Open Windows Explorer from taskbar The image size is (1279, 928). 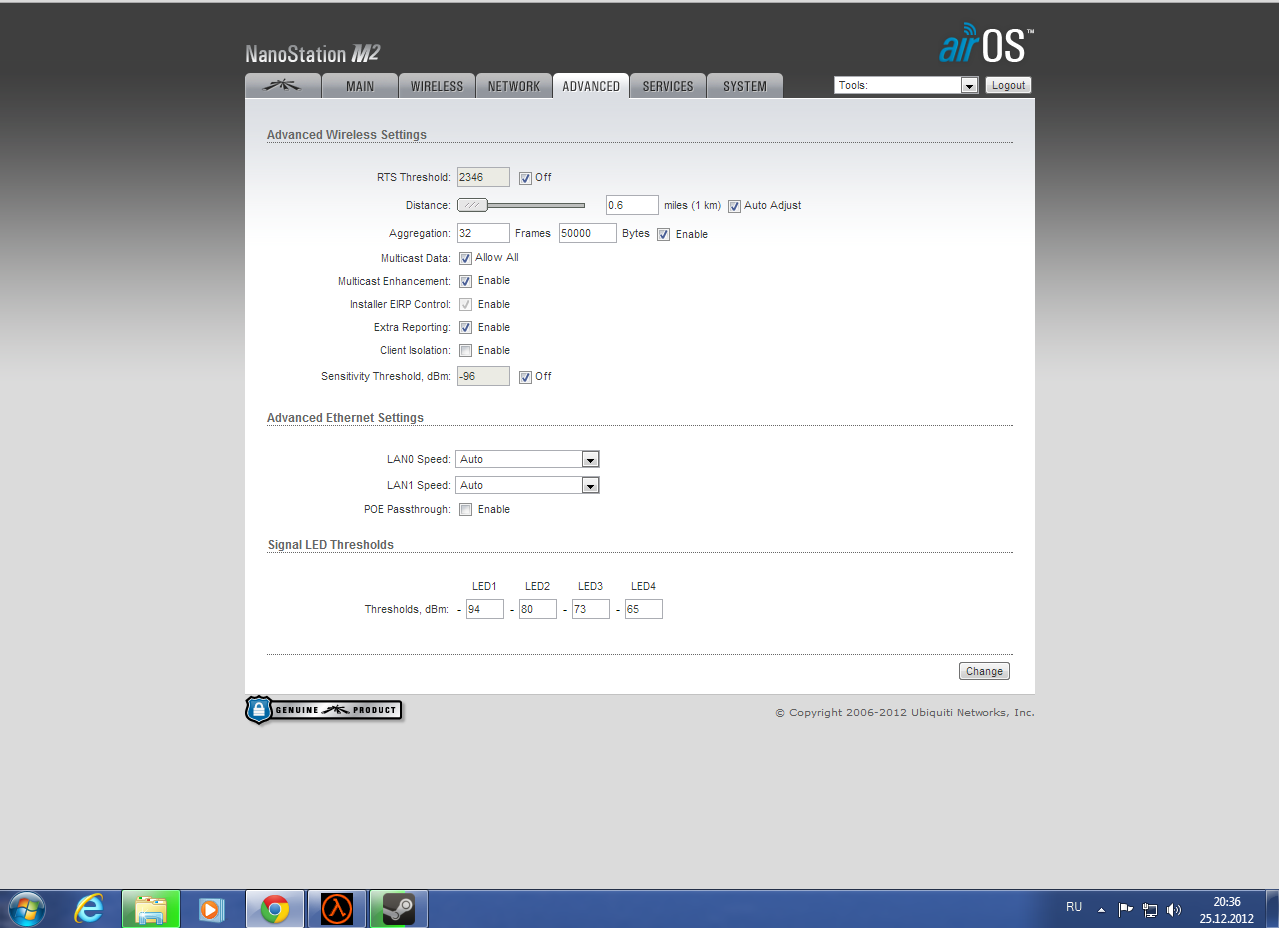151,909
